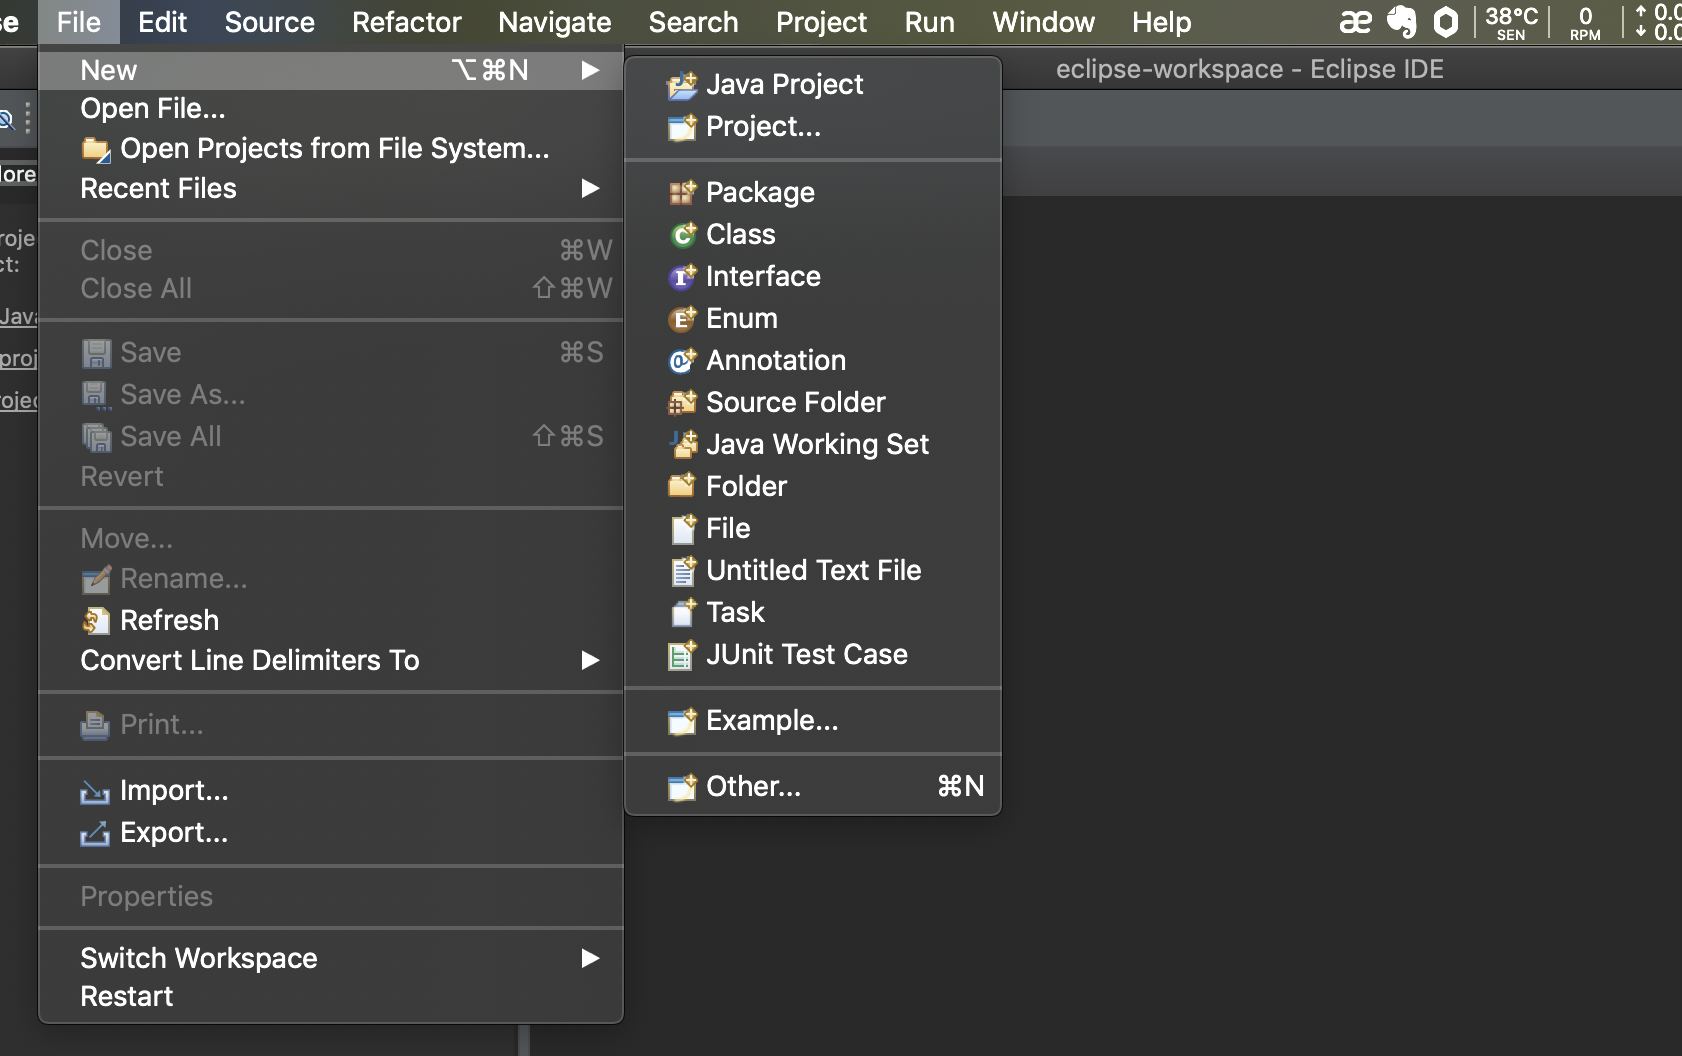Select Other... at bottom of New submenu
Screen dimensions: 1682x1056
click(x=753, y=787)
